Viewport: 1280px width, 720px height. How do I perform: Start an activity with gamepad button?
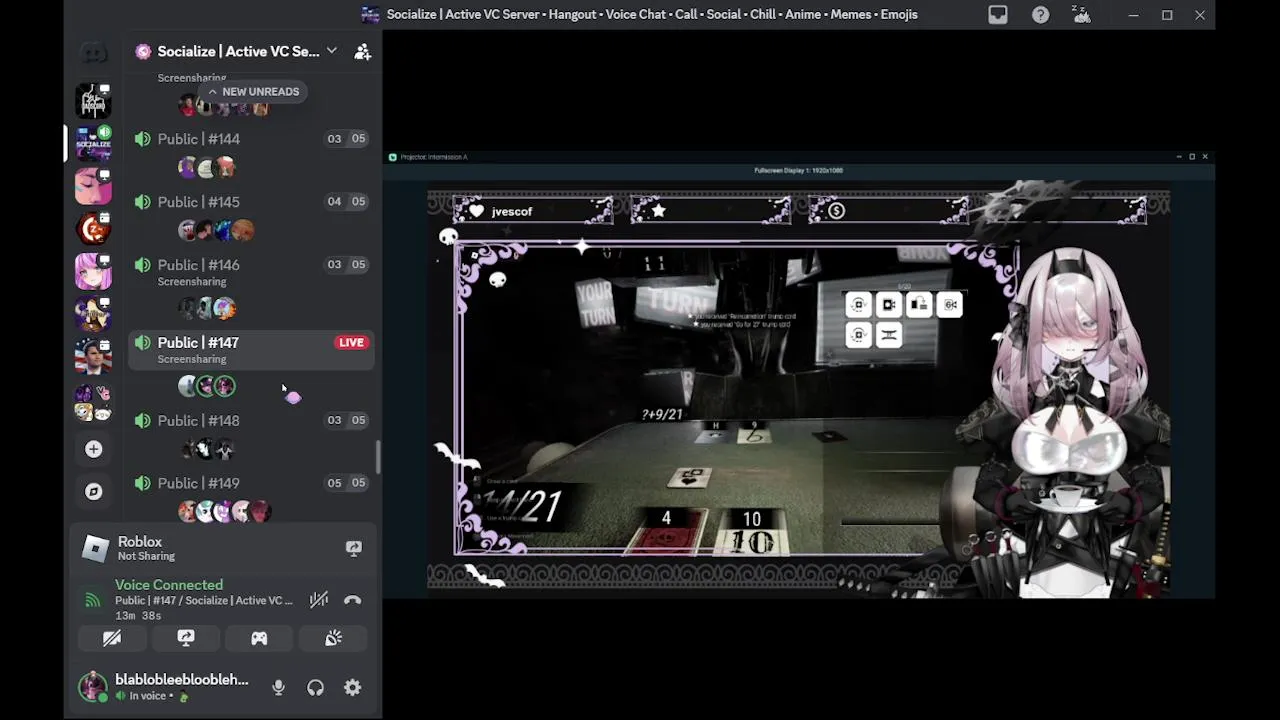pos(259,638)
